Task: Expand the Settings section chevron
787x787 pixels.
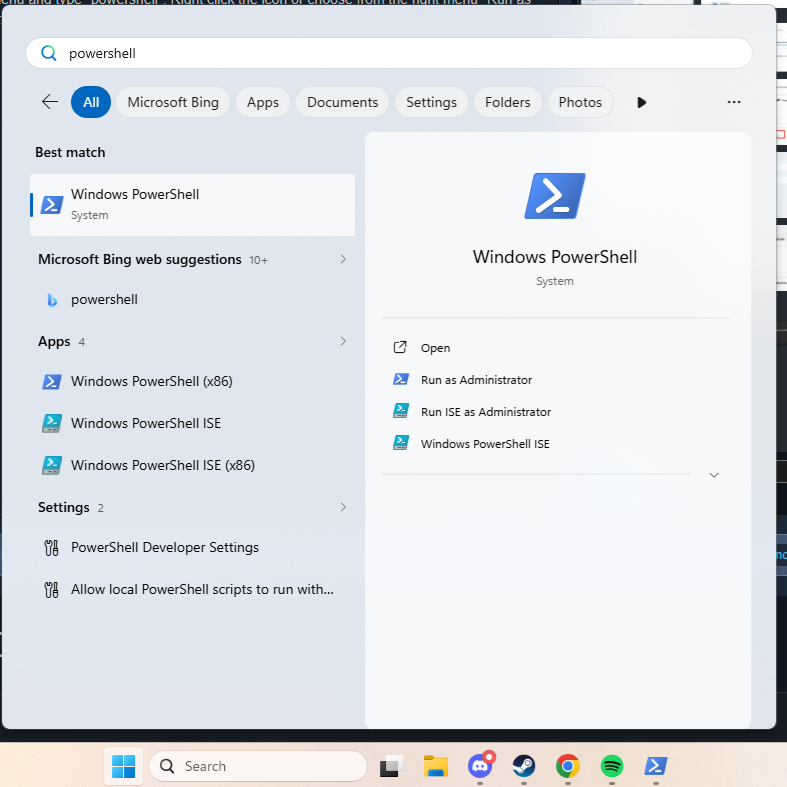Action: tap(343, 507)
